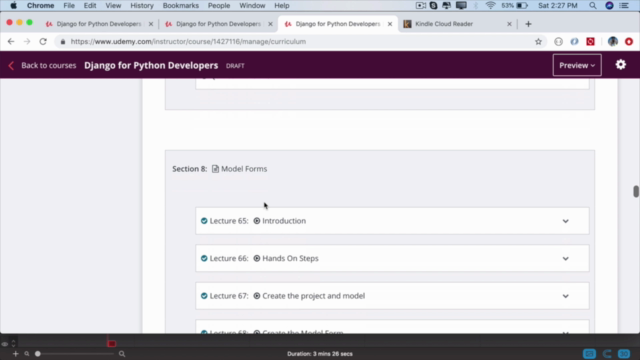The image size is (640, 360).
Task: Click the video icon next to Lecture 65
Action: [x=257, y=221]
